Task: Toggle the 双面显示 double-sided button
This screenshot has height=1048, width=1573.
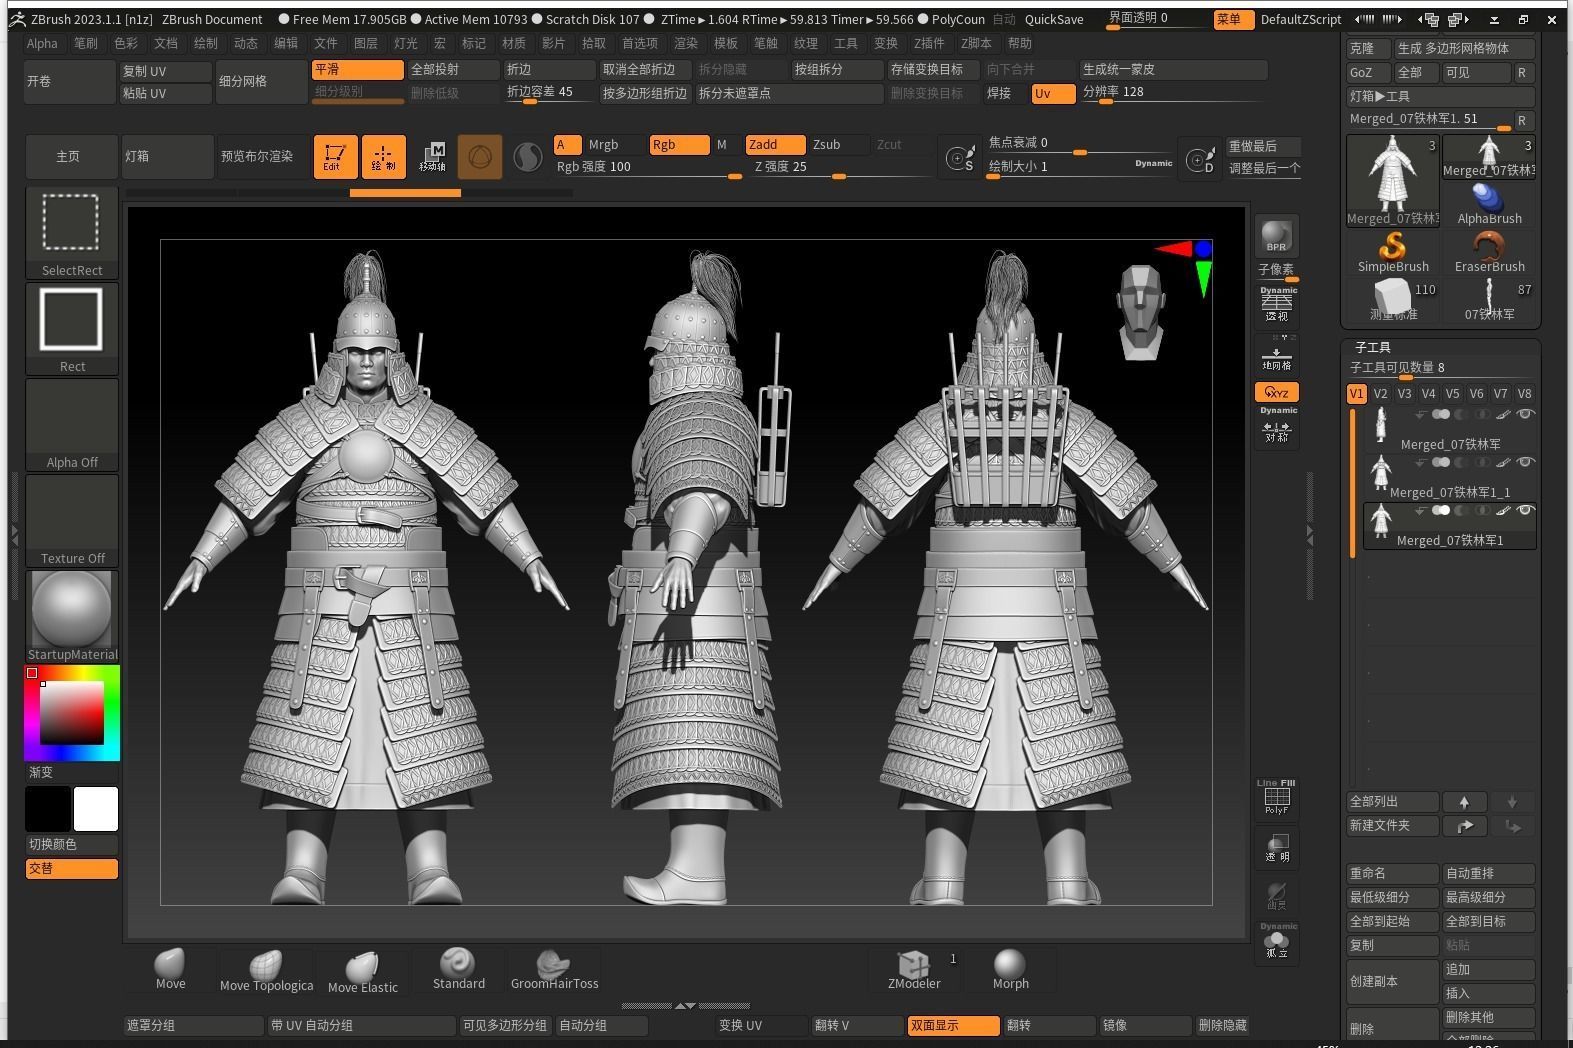Action: [953, 1026]
